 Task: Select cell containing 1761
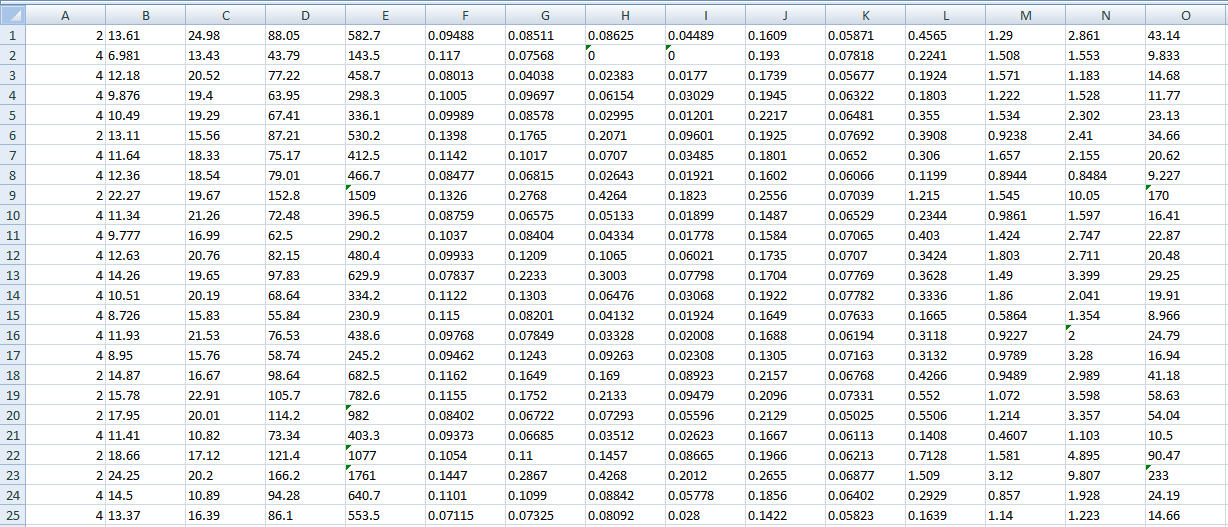coord(385,475)
